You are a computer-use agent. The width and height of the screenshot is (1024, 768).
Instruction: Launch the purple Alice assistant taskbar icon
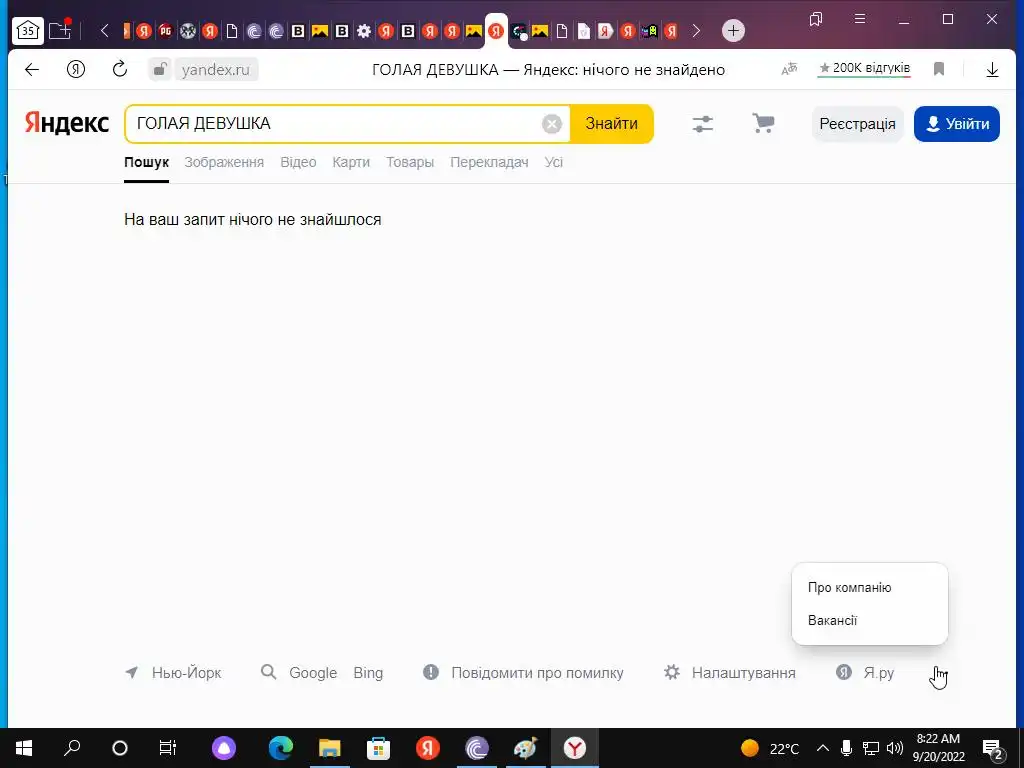click(x=224, y=748)
